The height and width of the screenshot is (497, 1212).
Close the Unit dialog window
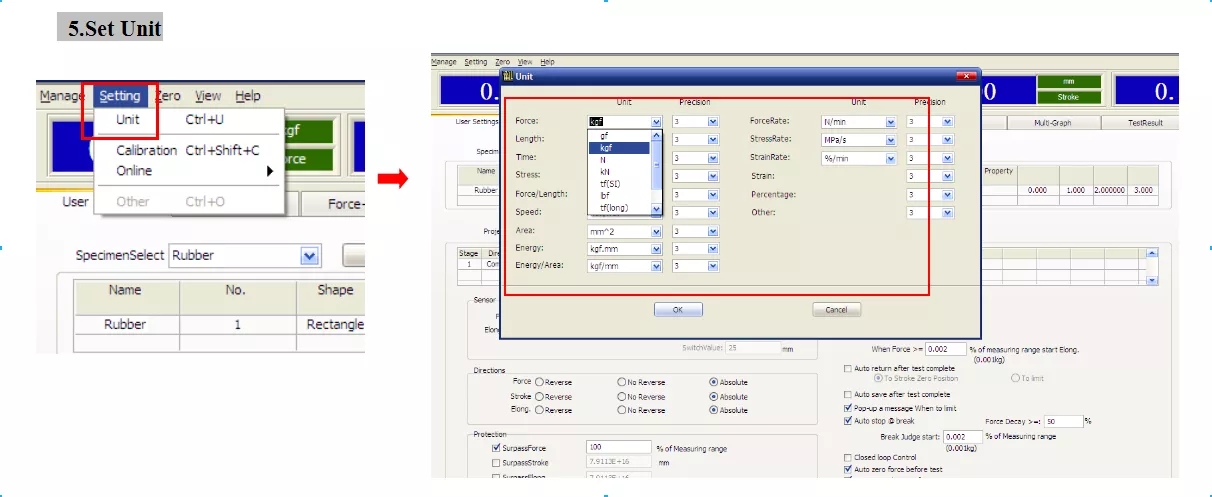pos(965,76)
